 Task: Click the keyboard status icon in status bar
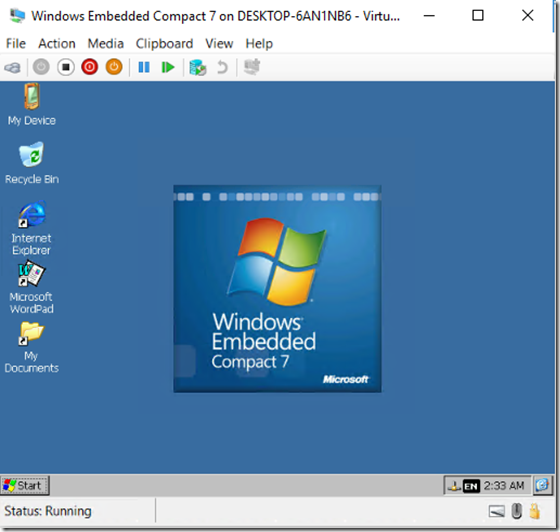[x=496, y=512]
